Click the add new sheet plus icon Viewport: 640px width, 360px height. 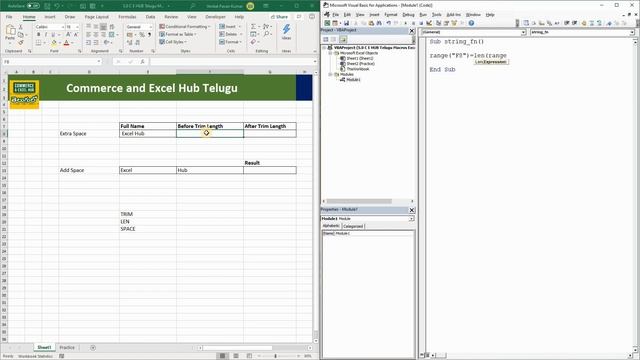click(x=93, y=348)
